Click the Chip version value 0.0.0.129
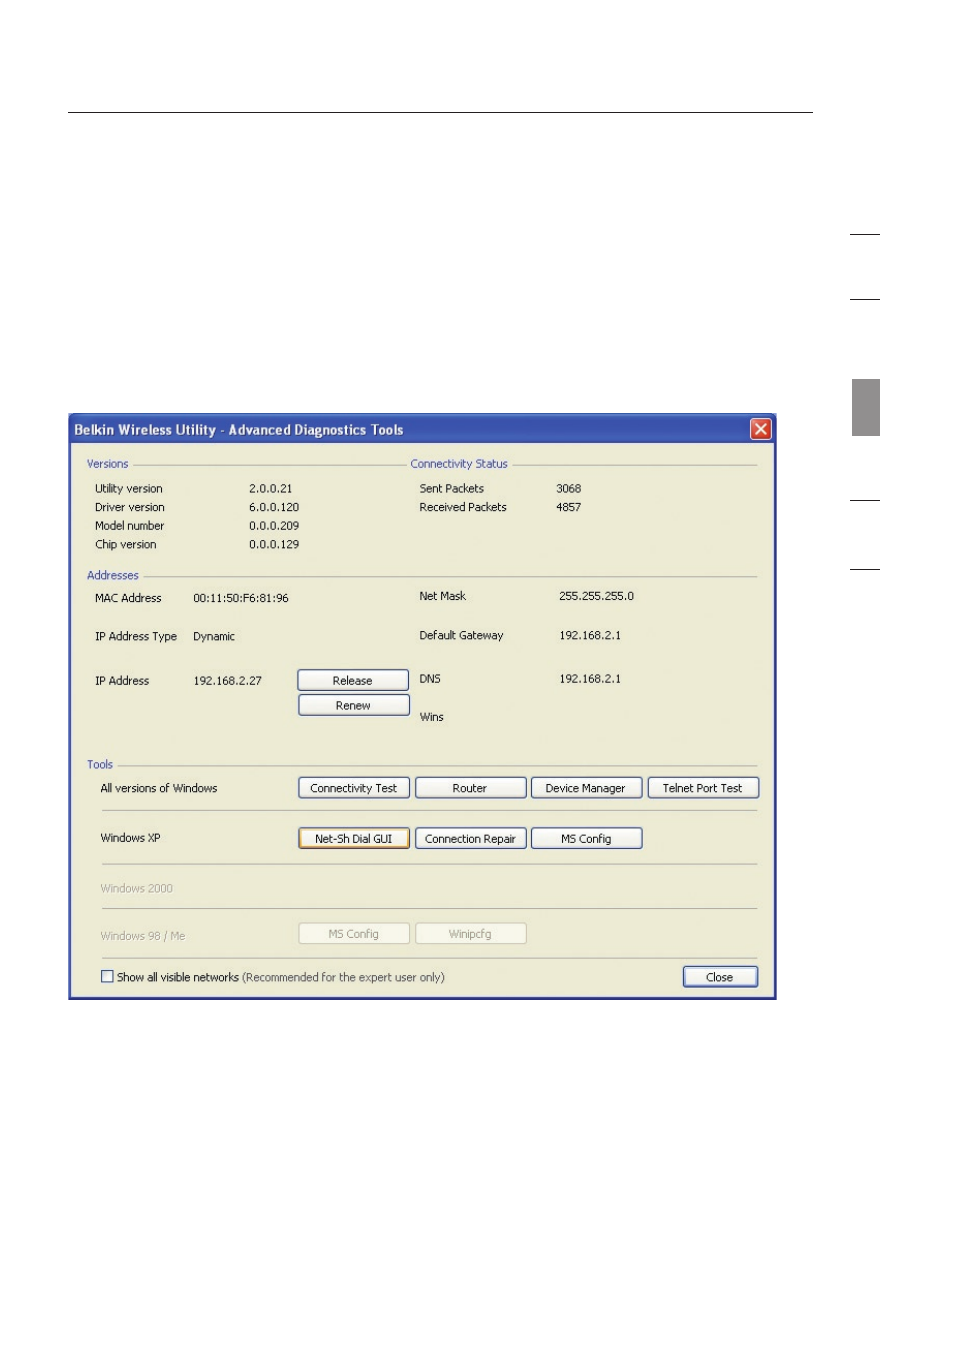This screenshot has width=955, height=1363. coord(274,545)
